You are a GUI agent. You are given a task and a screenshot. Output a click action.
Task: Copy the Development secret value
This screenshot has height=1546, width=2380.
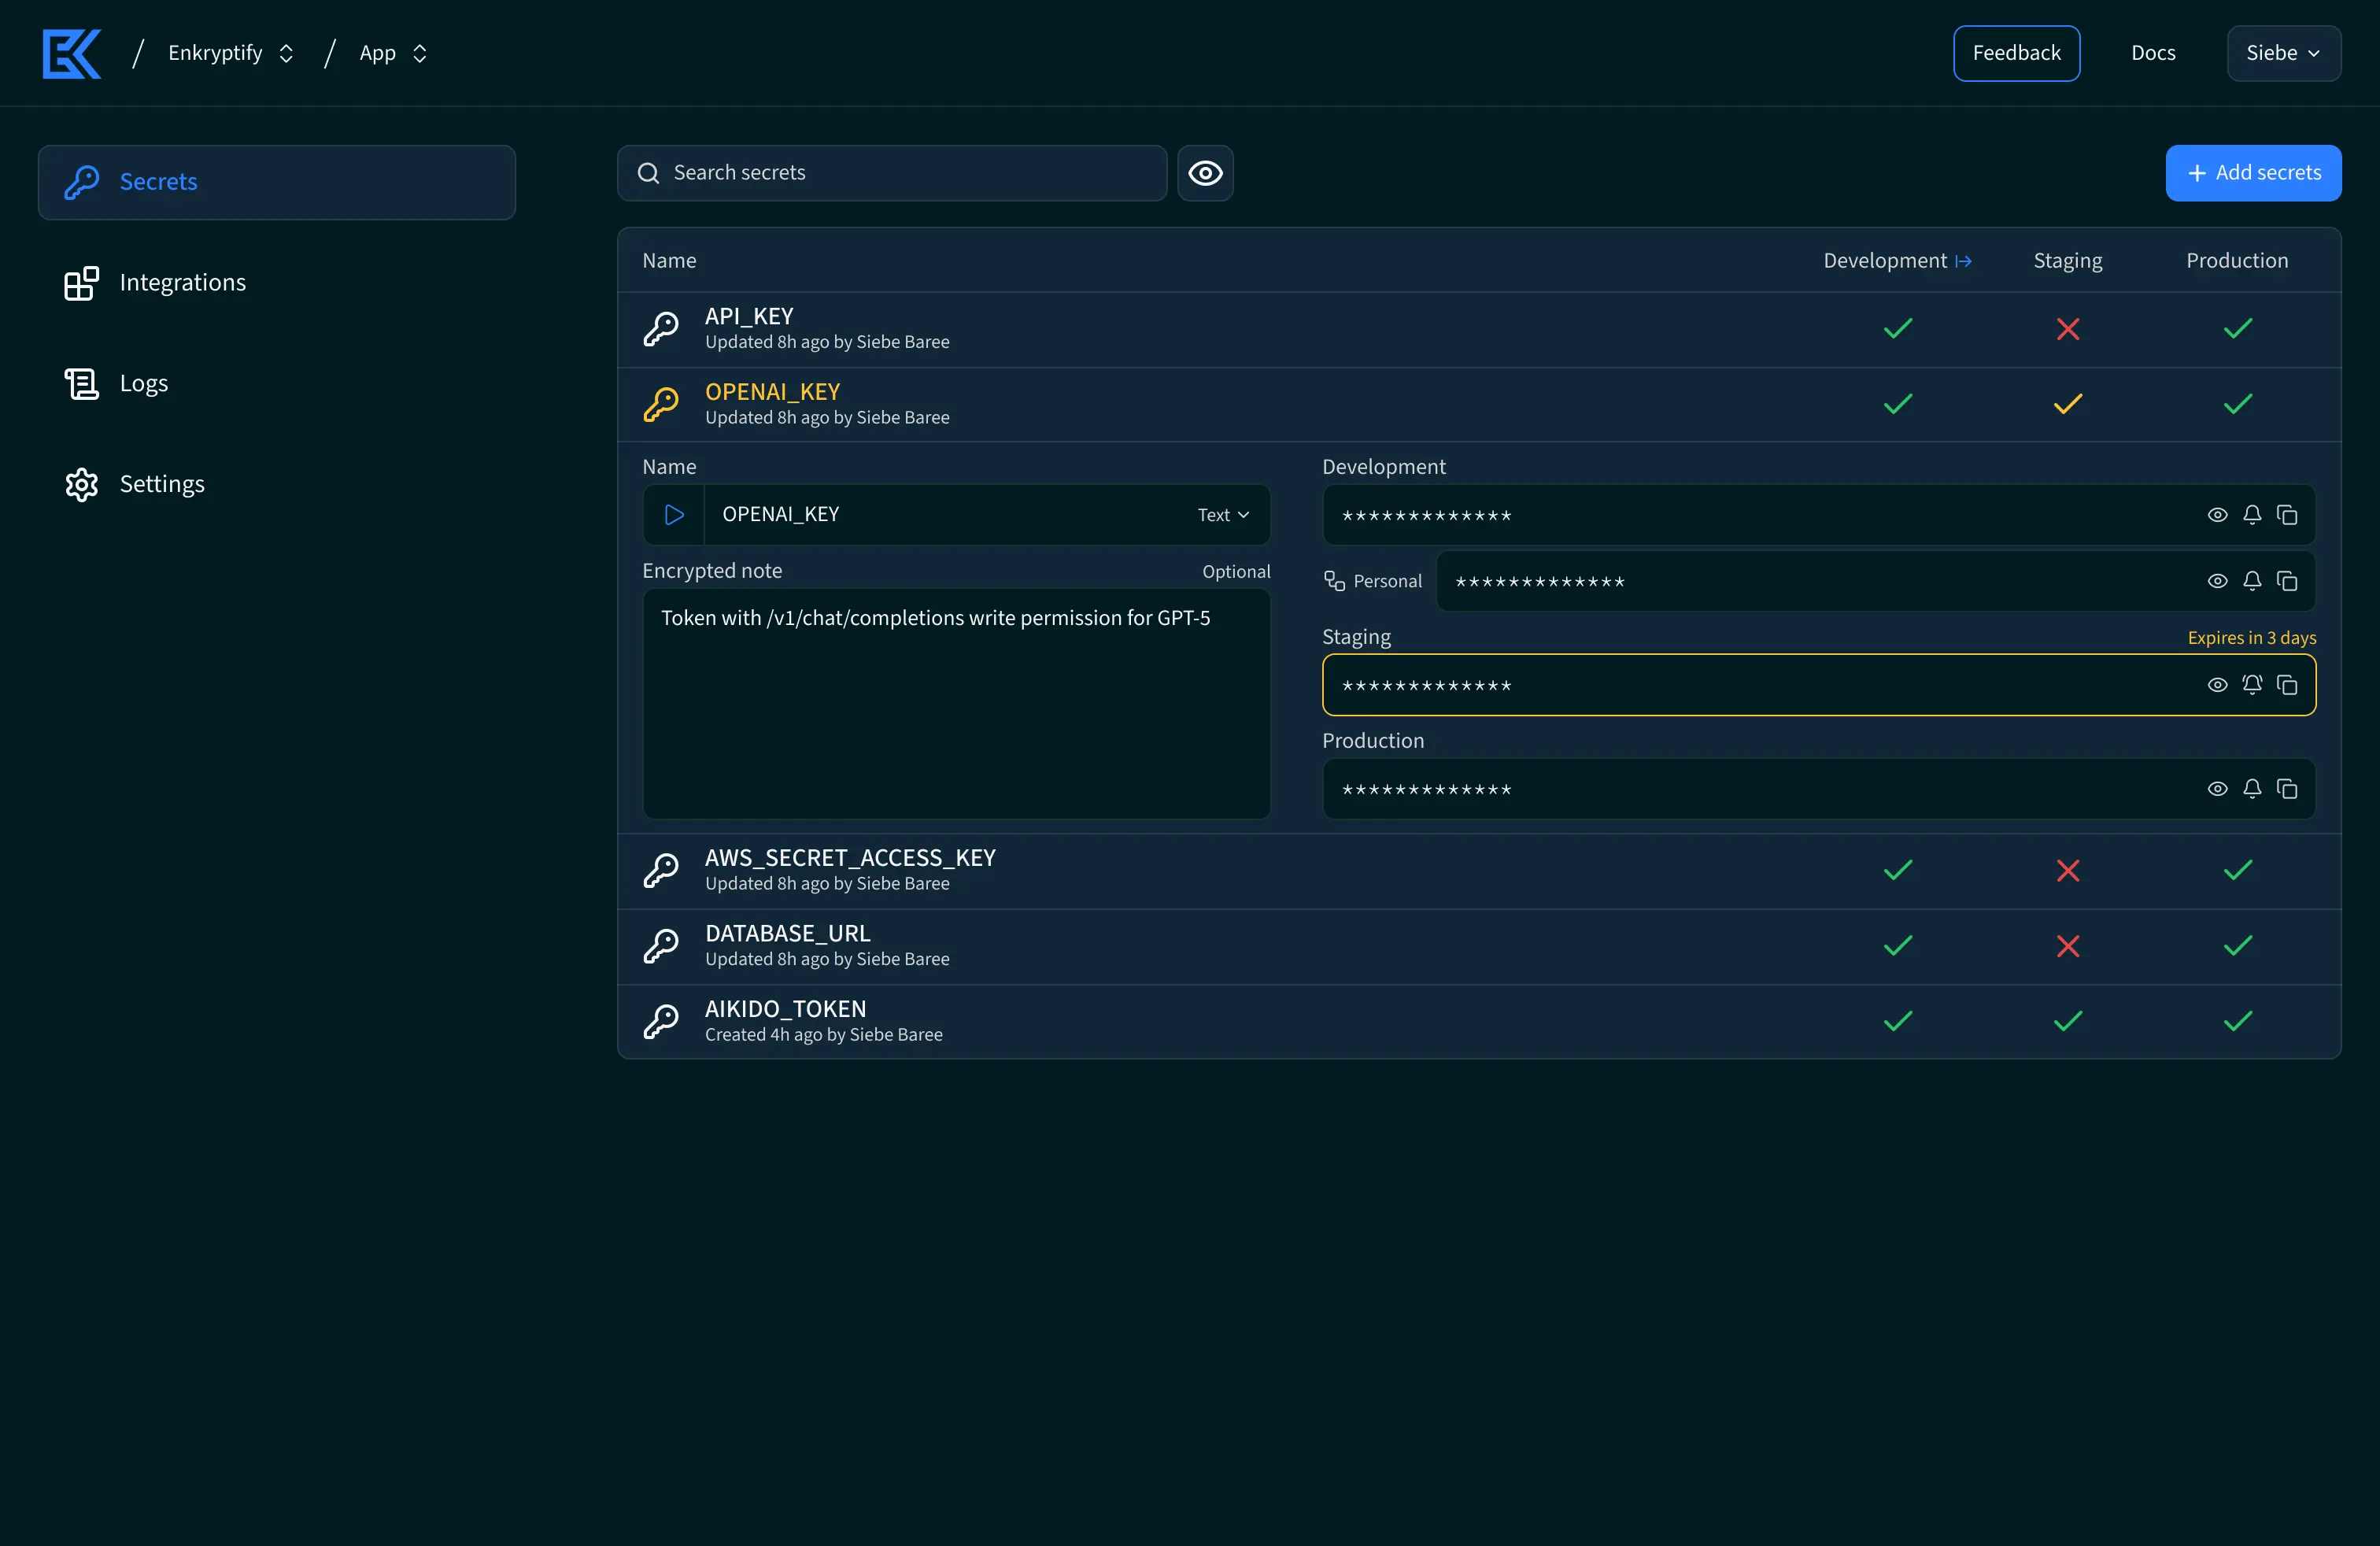[2288, 515]
